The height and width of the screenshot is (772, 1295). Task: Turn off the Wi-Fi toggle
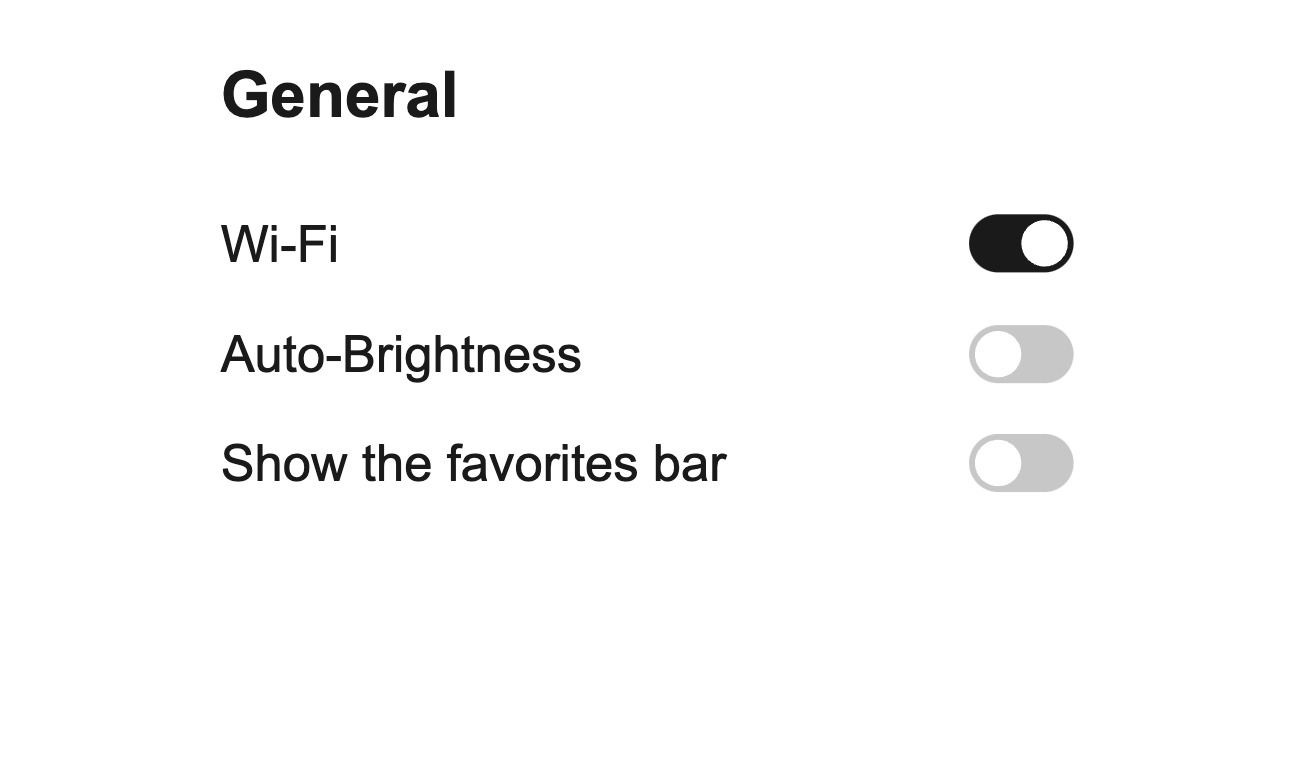pyautogui.click(x=1020, y=243)
